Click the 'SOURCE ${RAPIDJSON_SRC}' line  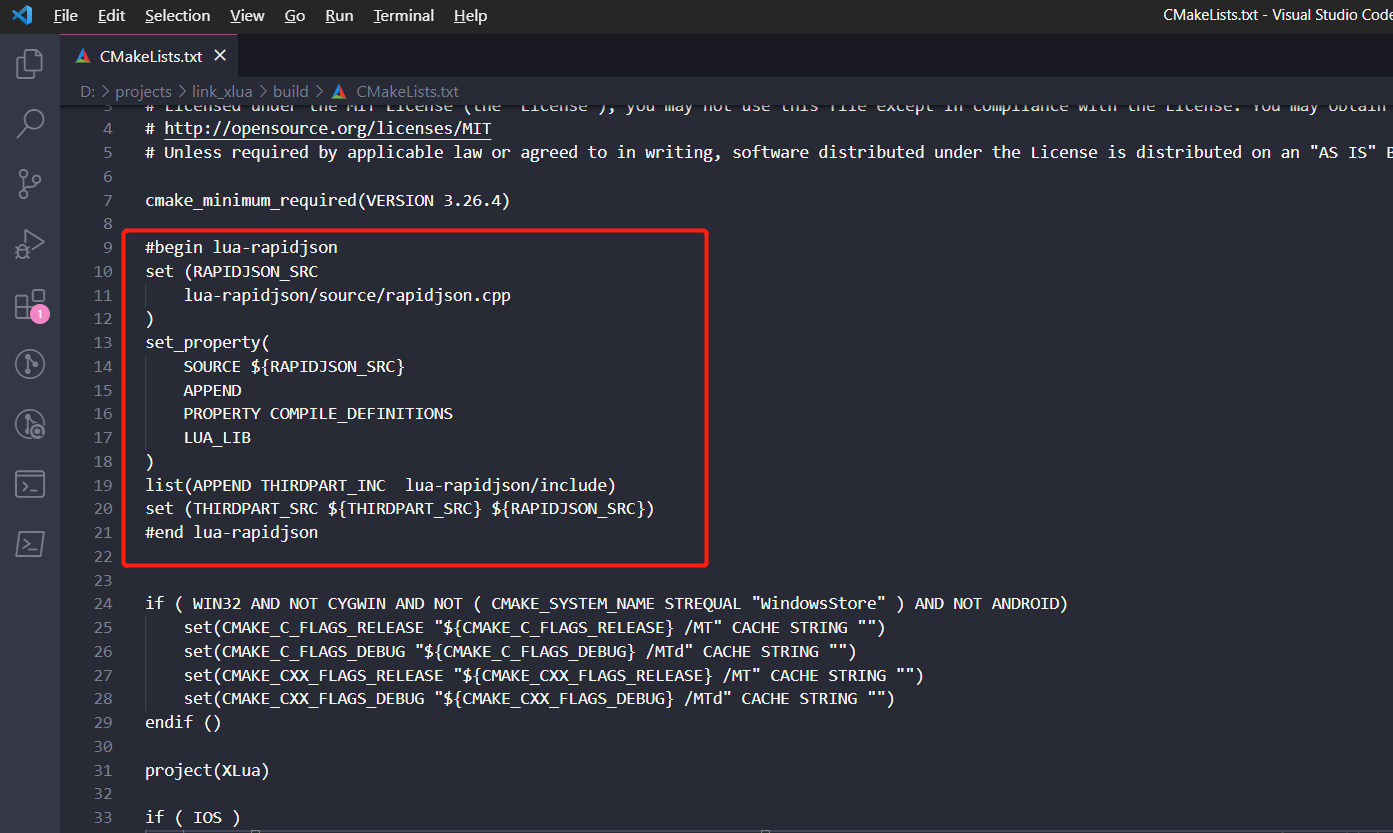coord(294,366)
